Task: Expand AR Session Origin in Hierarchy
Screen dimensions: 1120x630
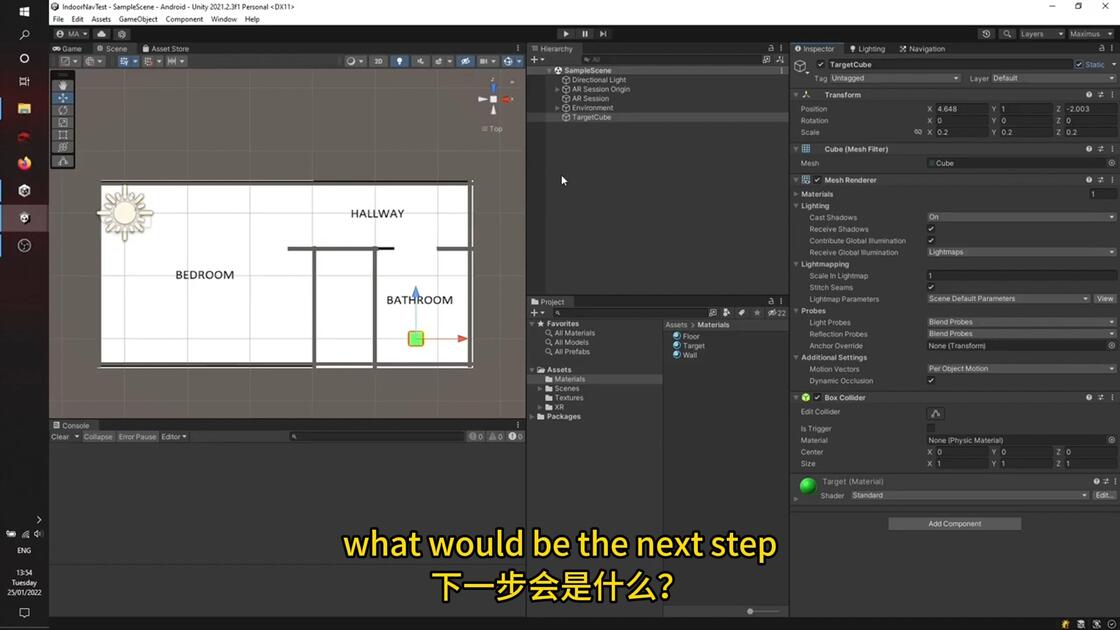Action: click(557, 89)
